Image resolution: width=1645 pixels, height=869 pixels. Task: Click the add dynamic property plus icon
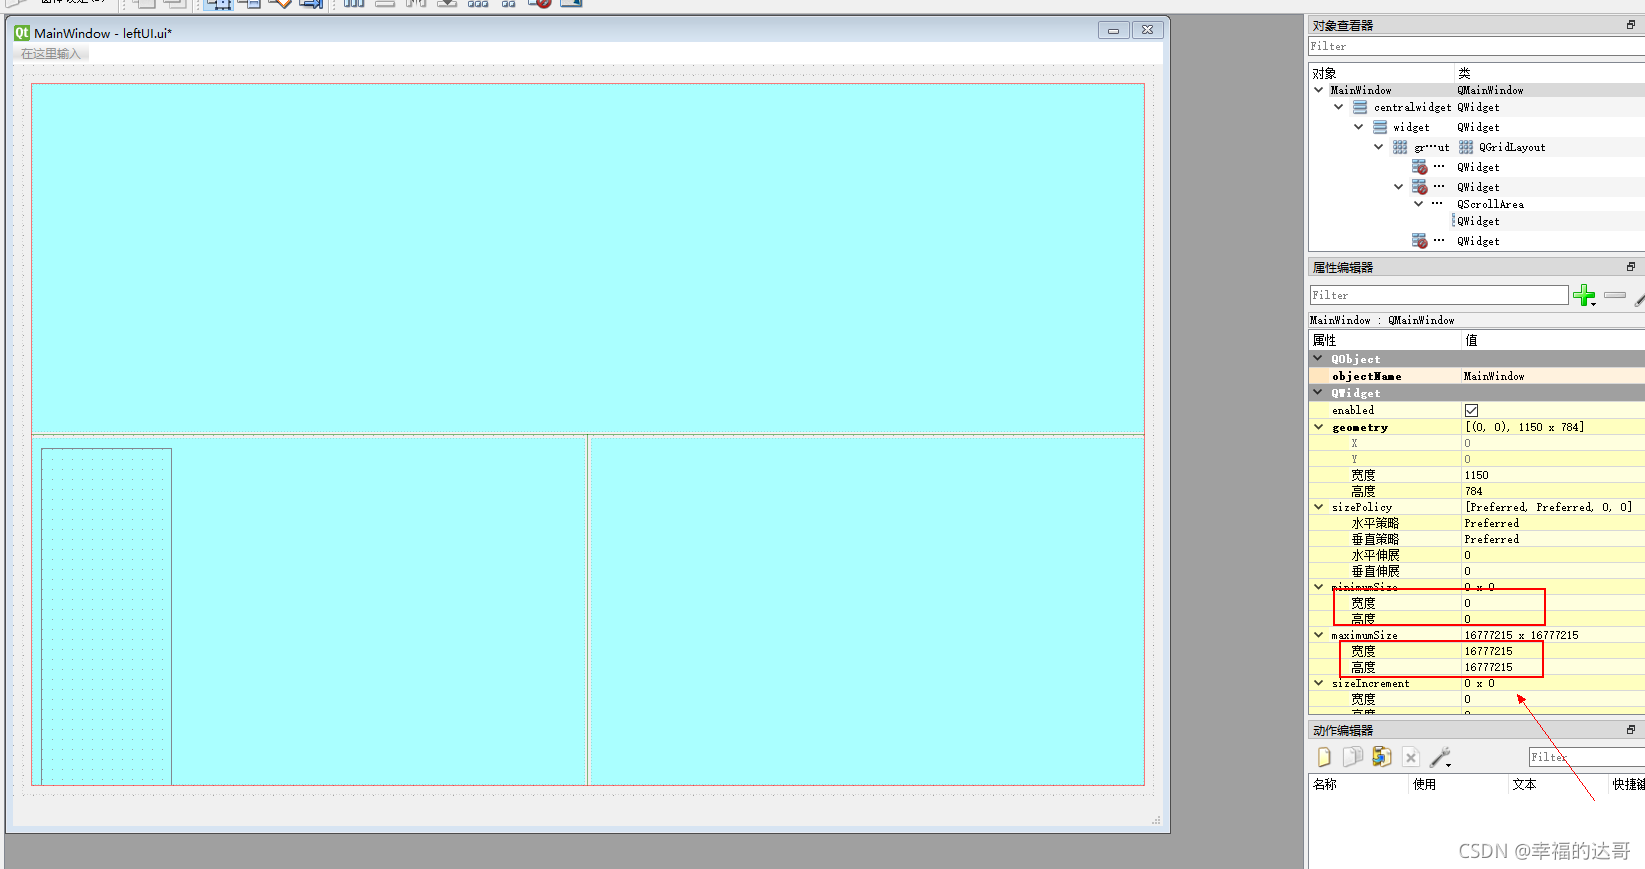1584,295
